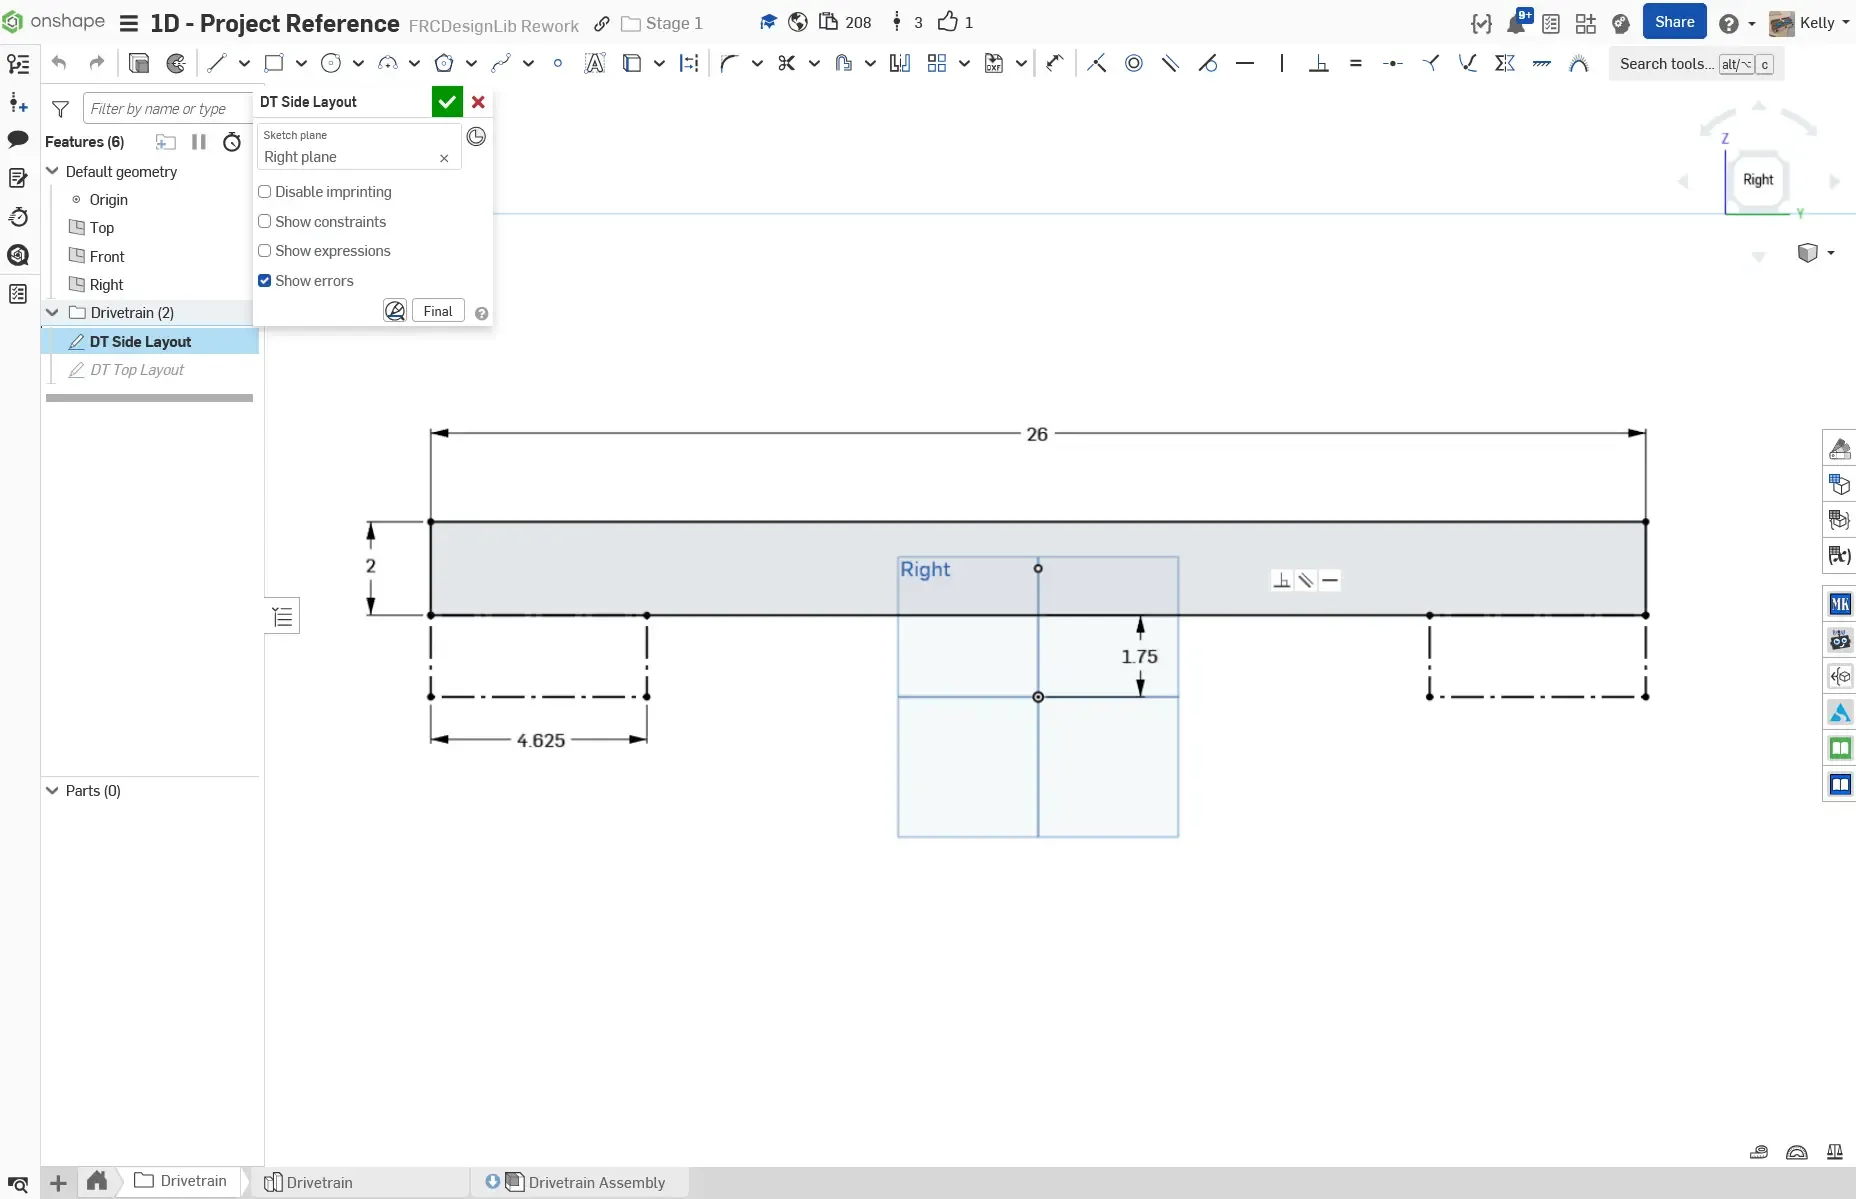This screenshot has height=1199, width=1856.
Task: Apply the Perpendicular constraint tool
Action: tap(1318, 64)
